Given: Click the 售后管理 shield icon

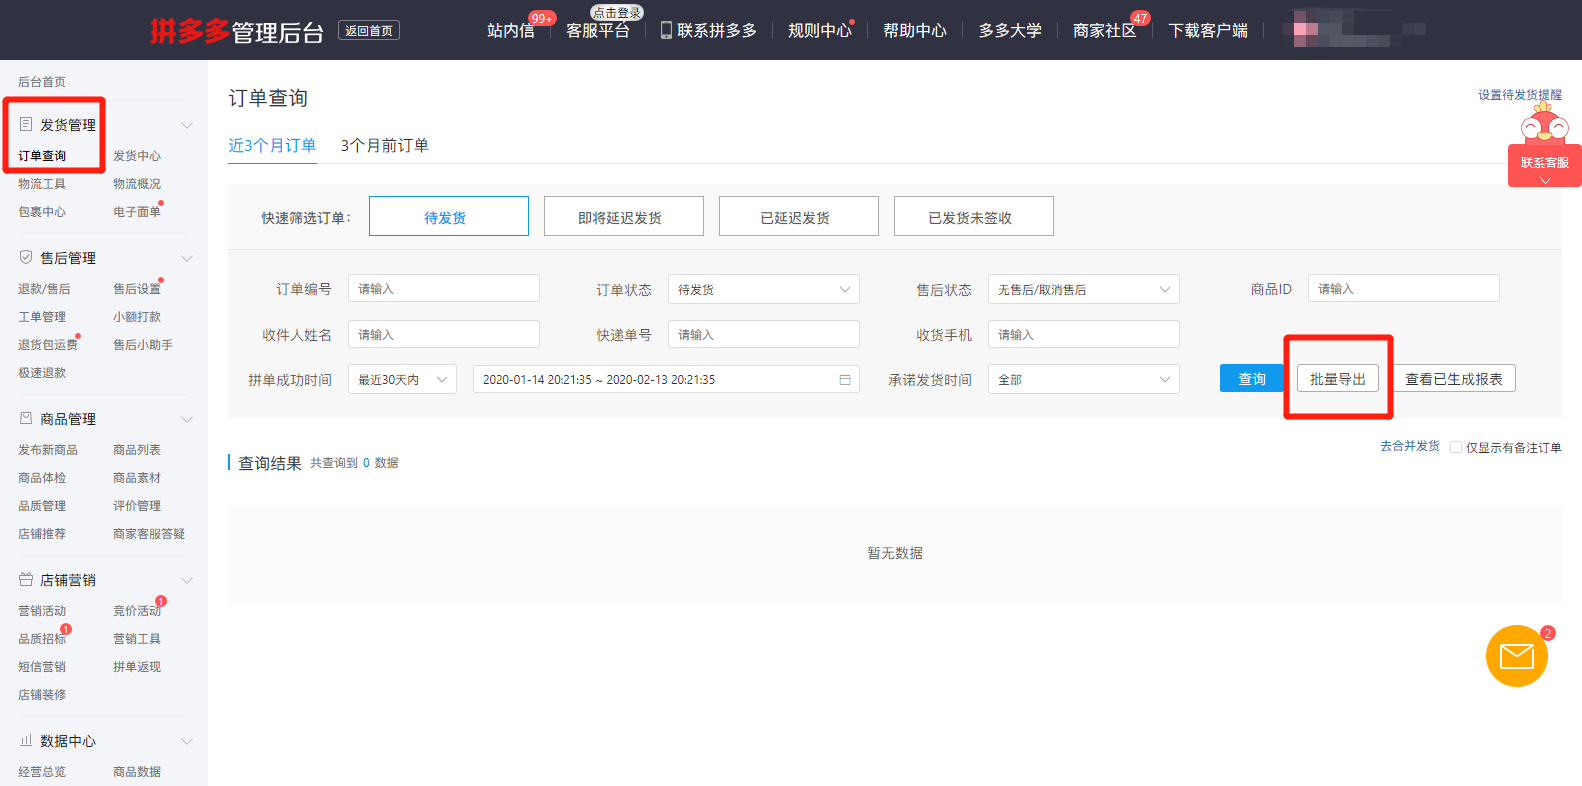Looking at the screenshot, I should [26, 257].
